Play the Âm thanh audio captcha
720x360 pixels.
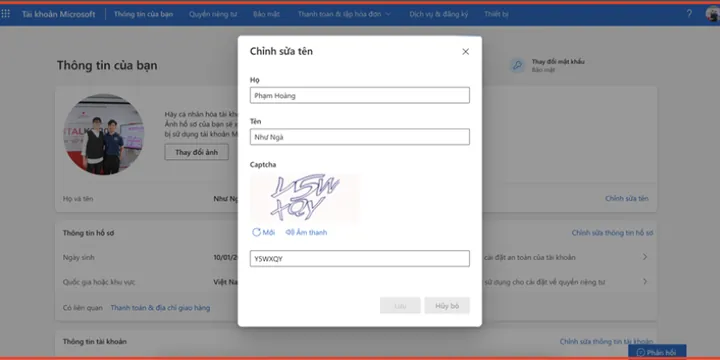[x=306, y=232]
